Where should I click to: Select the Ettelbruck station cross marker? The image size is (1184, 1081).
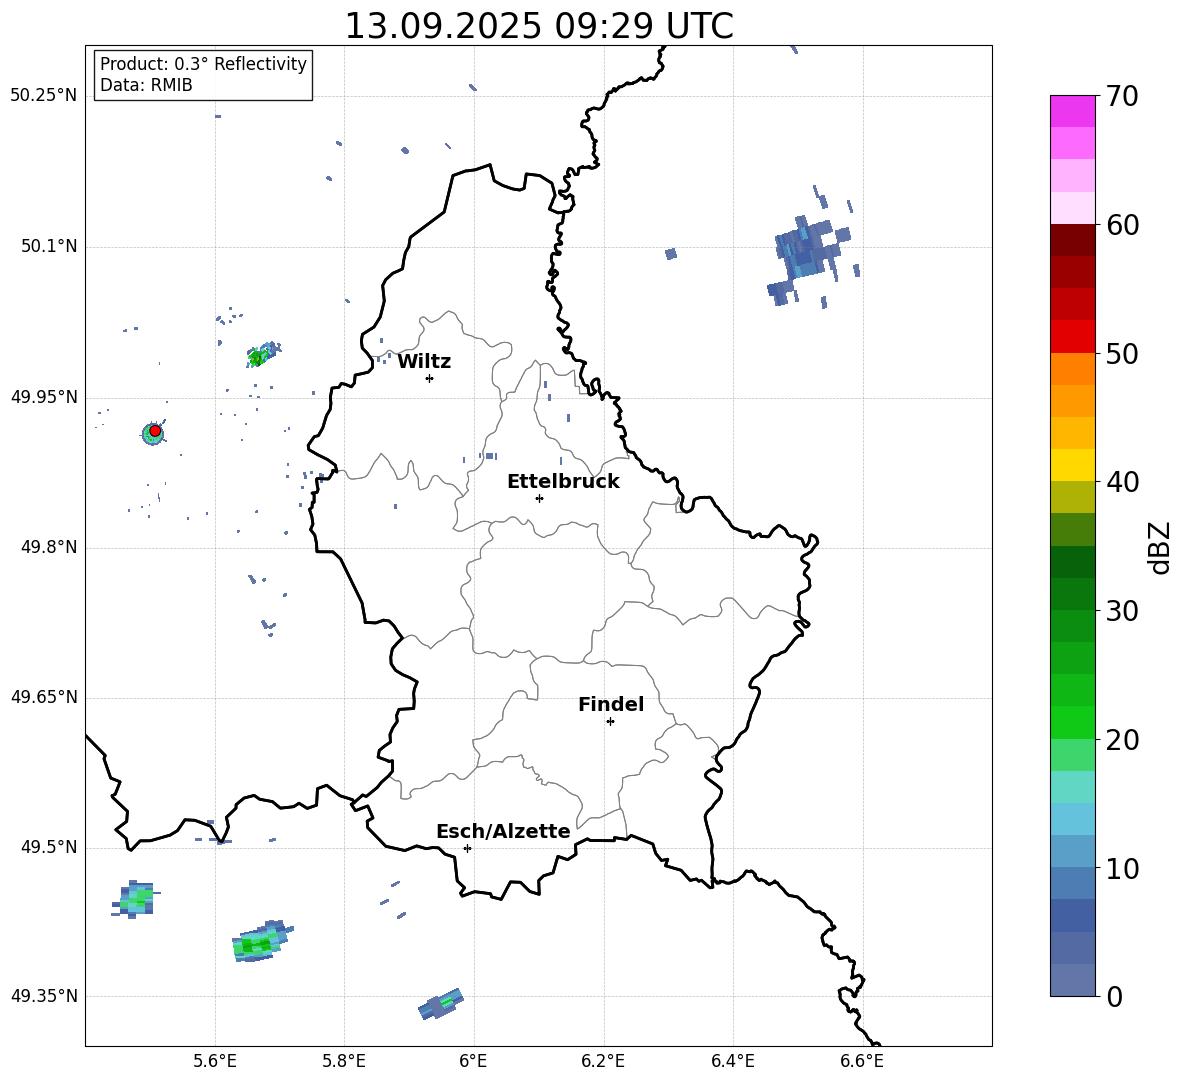539,498
